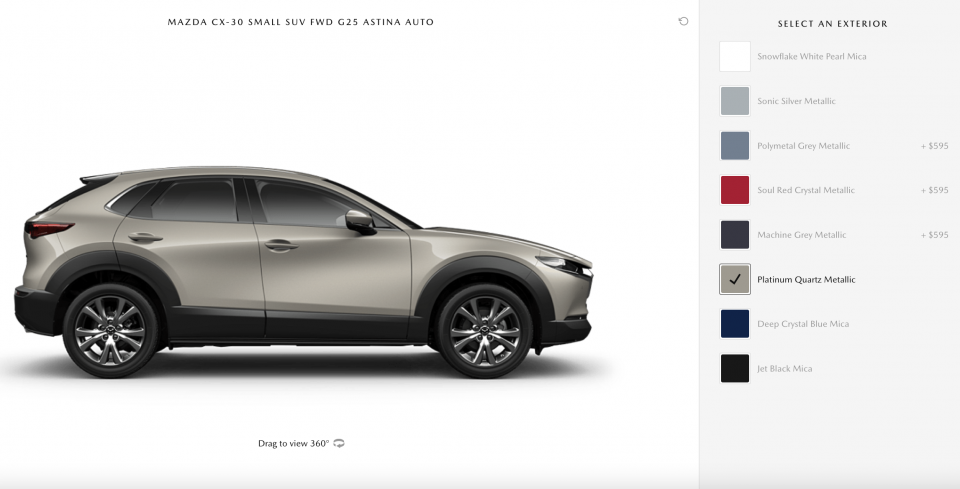Choose the Polymetal Grey Metallic swatch
Image resolution: width=960 pixels, height=489 pixels.
735,146
